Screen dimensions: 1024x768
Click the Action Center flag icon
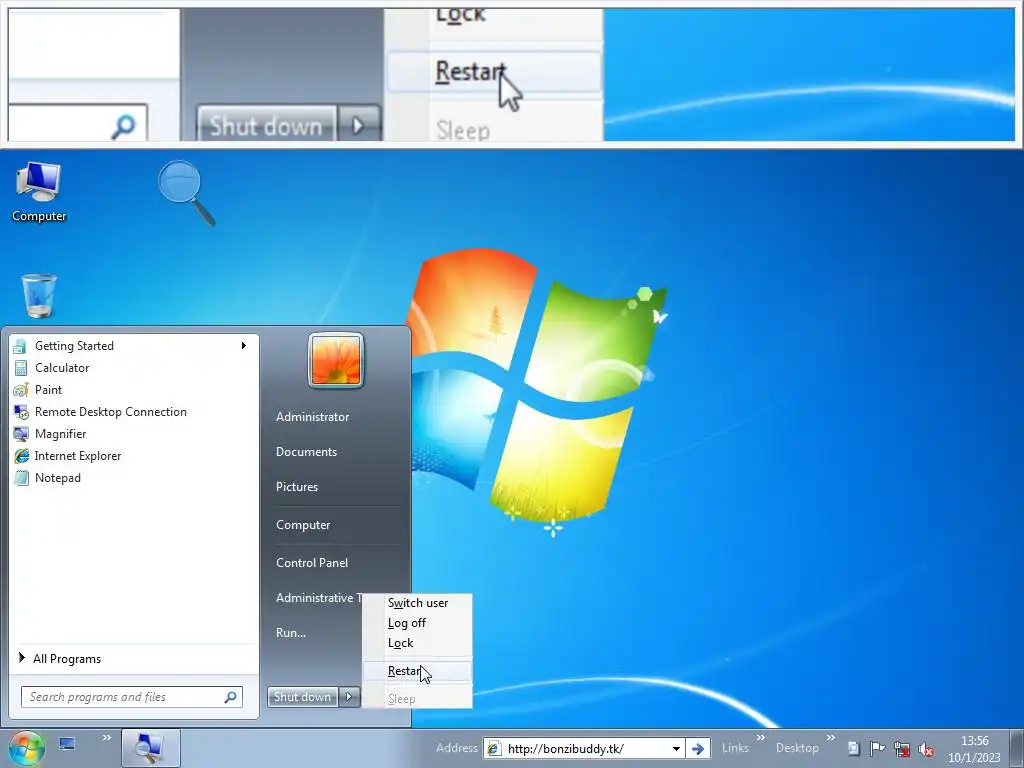click(x=877, y=749)
